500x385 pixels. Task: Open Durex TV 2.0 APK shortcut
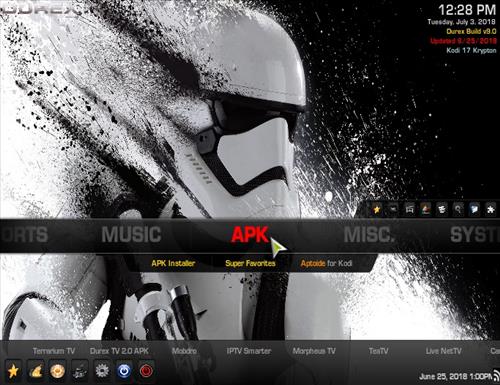pyautogui.click(x=119, y=351)
